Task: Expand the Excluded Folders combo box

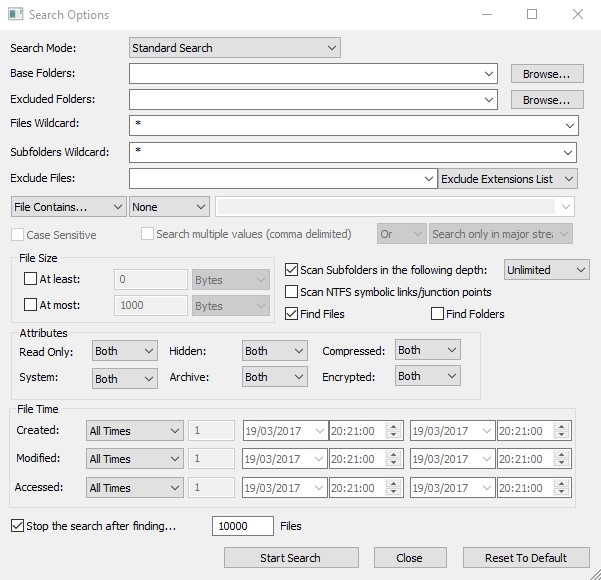Action: [489, 100]
